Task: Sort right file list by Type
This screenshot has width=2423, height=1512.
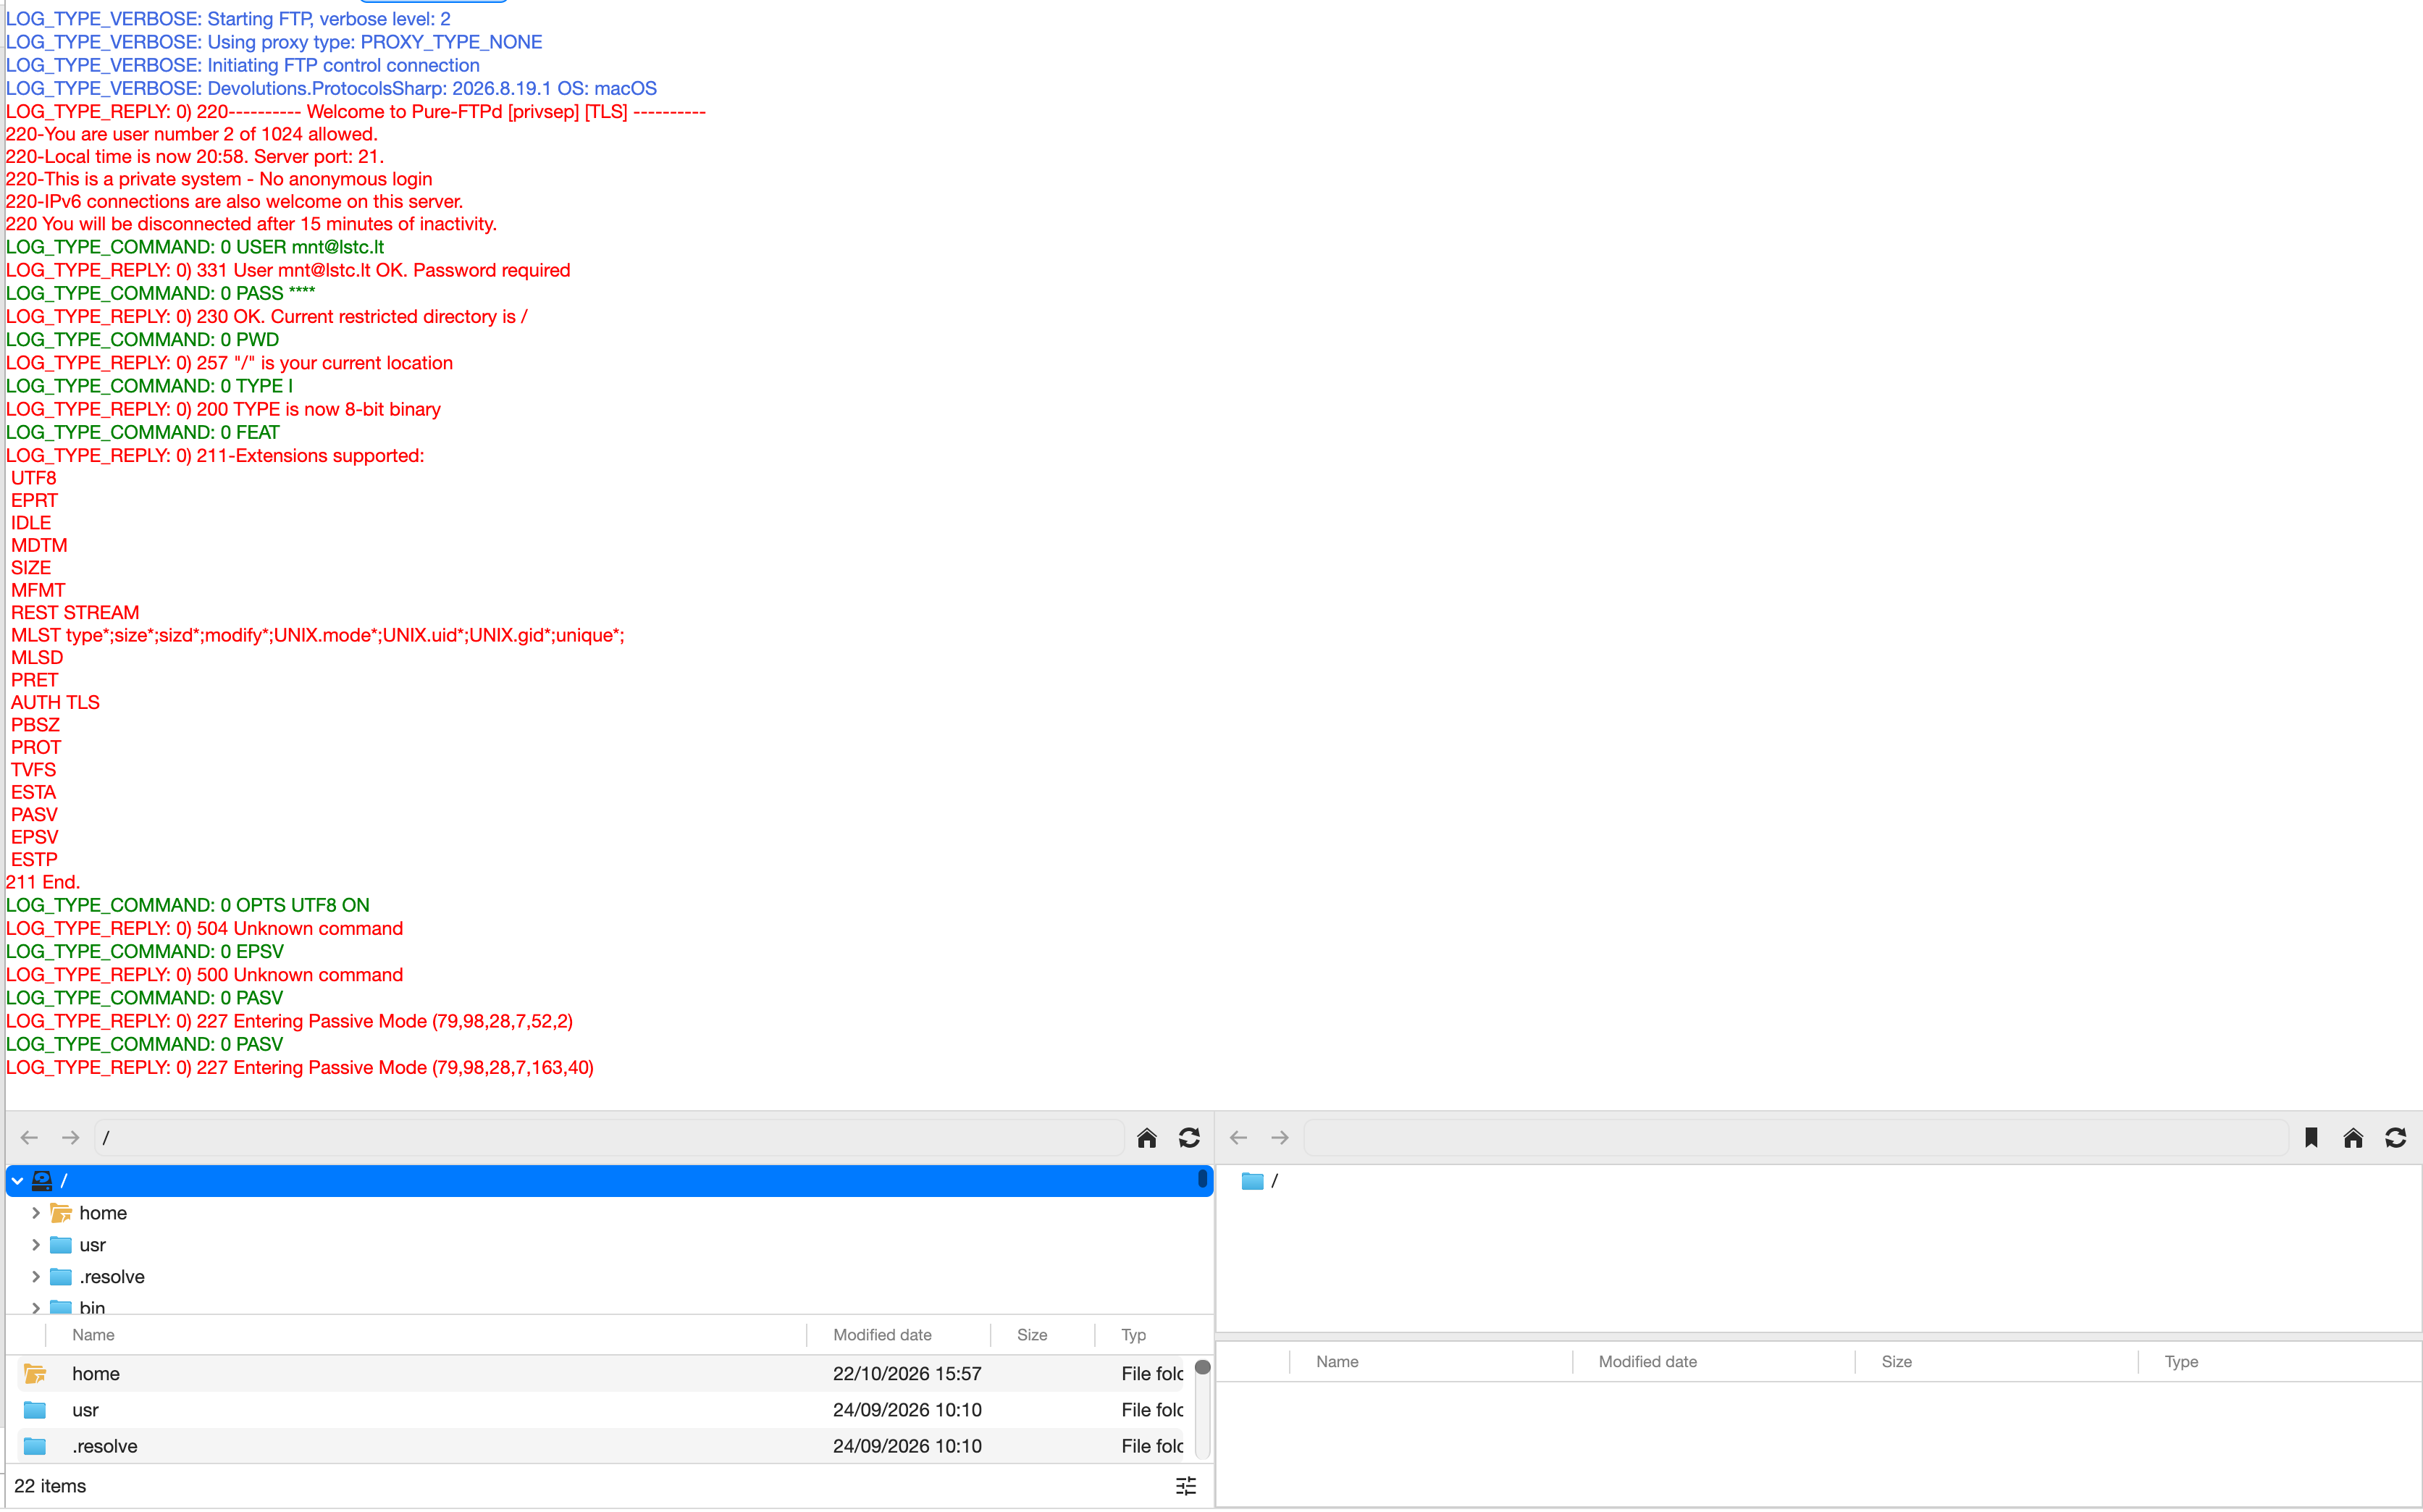Action: click(2181, 1362)
